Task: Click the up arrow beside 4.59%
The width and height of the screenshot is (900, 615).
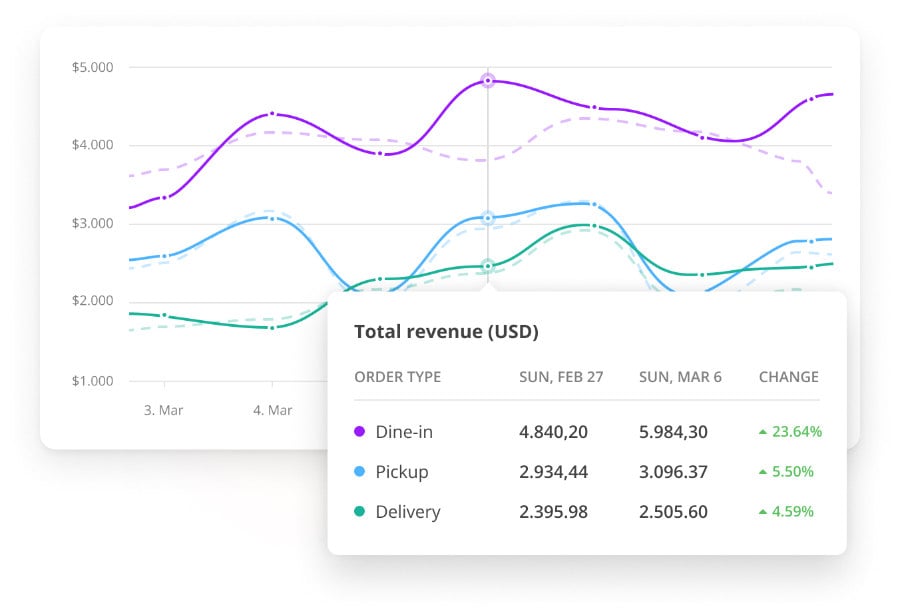Action: [763, 512]
